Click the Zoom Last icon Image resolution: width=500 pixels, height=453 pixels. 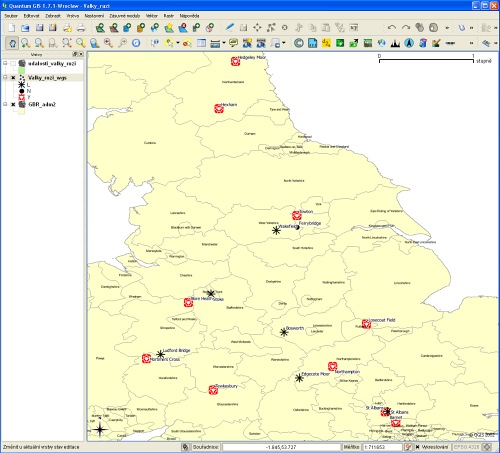coord(108,43)
